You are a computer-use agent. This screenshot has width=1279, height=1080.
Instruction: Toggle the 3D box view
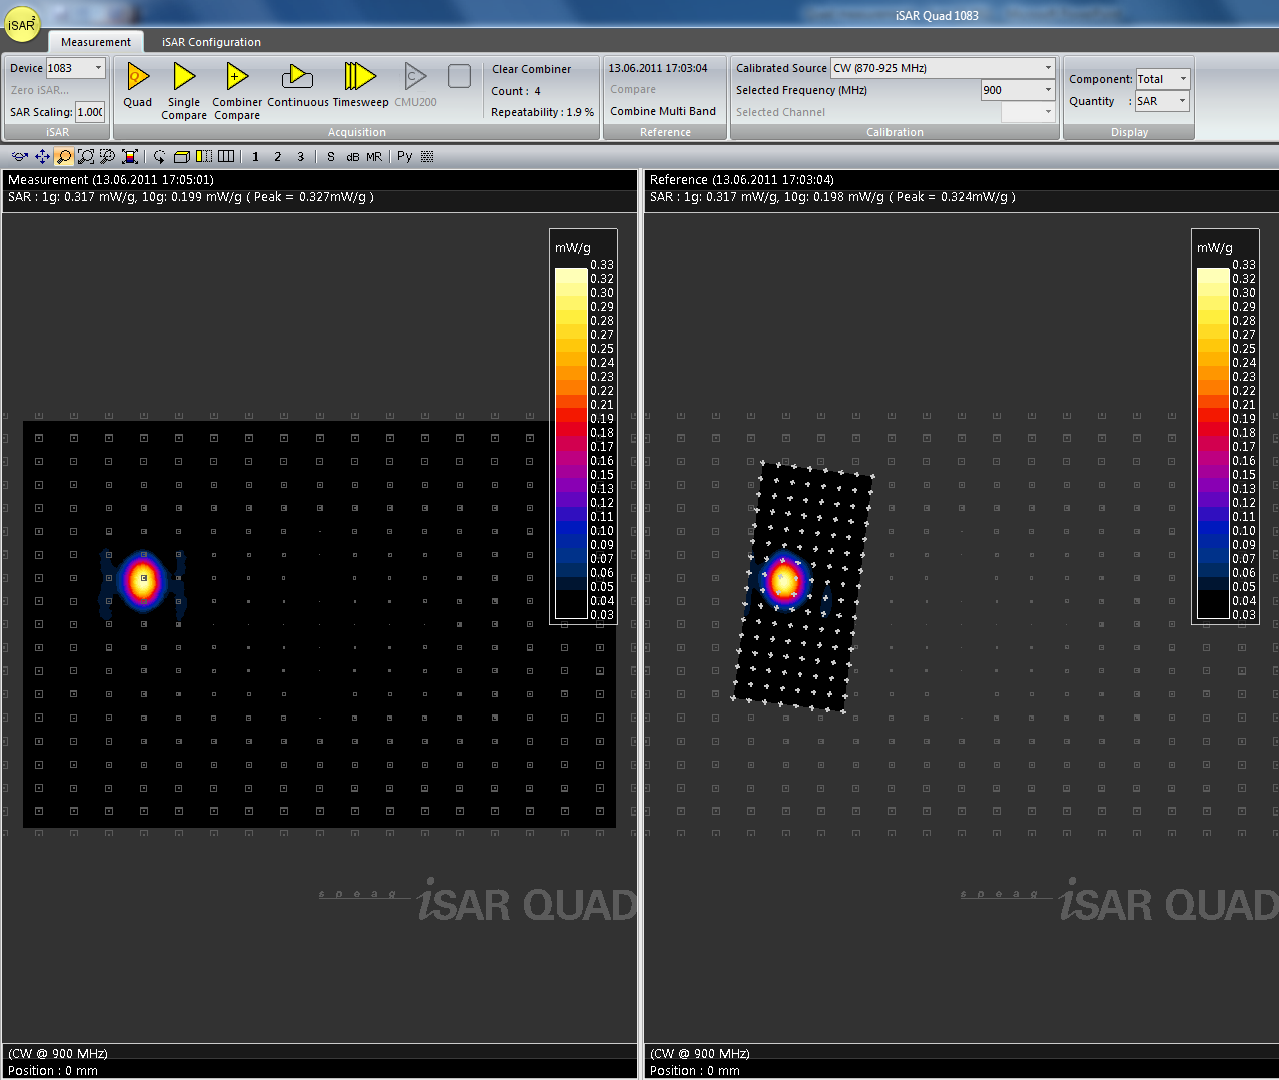pos(182,156)
